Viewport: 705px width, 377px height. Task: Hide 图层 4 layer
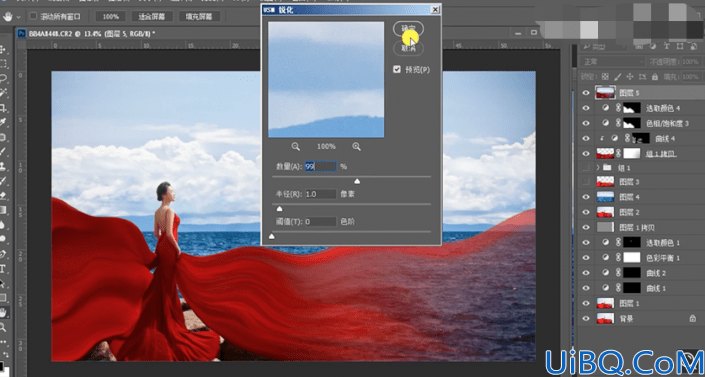(585, 197)
